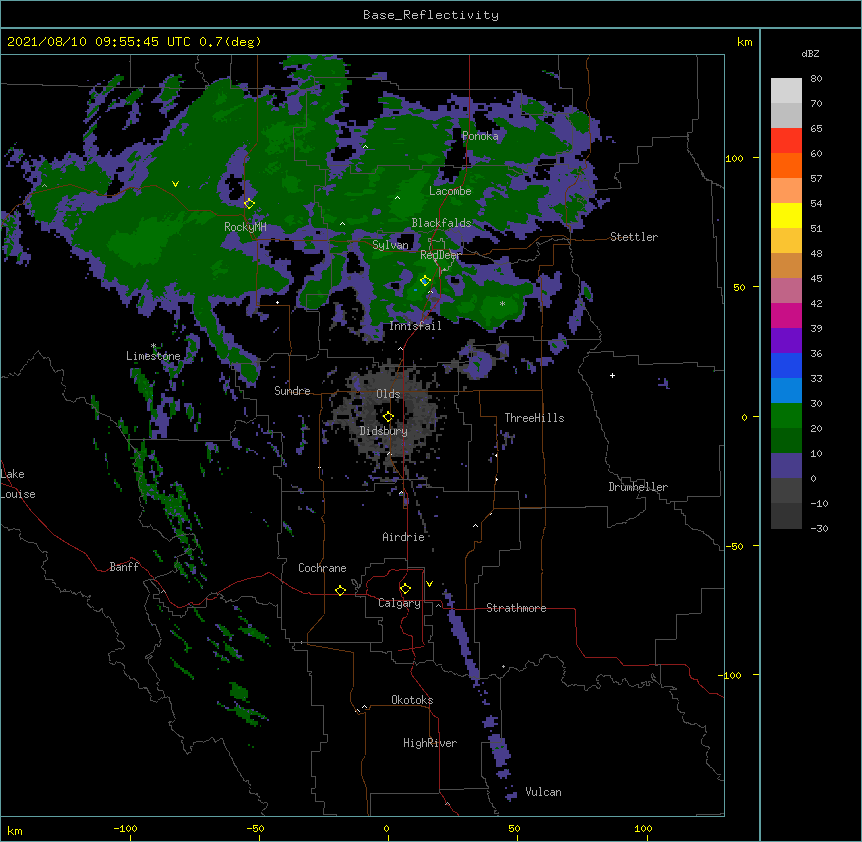Click the Didsbury town label
The height and width of the screenshot is (842, 862).
384,431
